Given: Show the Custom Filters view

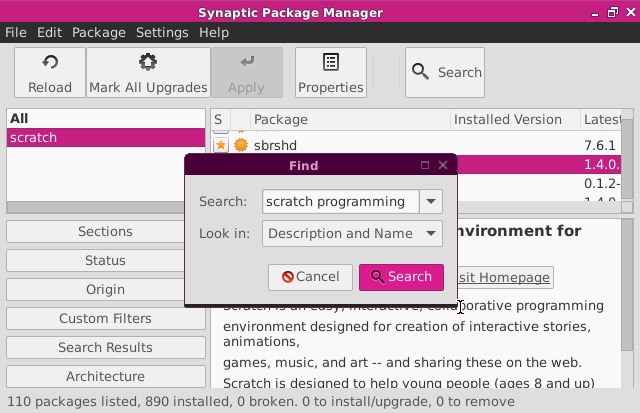Looking at the screenshot, I should point(105,318).
